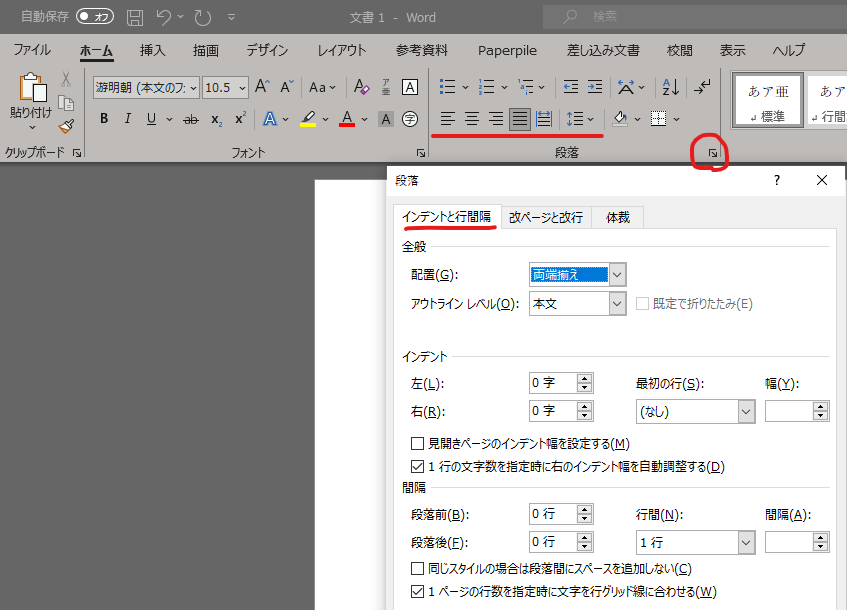Switch to the 挿入 ribbon tab
The height and width of the screenshot is (610, 847).
152,50
